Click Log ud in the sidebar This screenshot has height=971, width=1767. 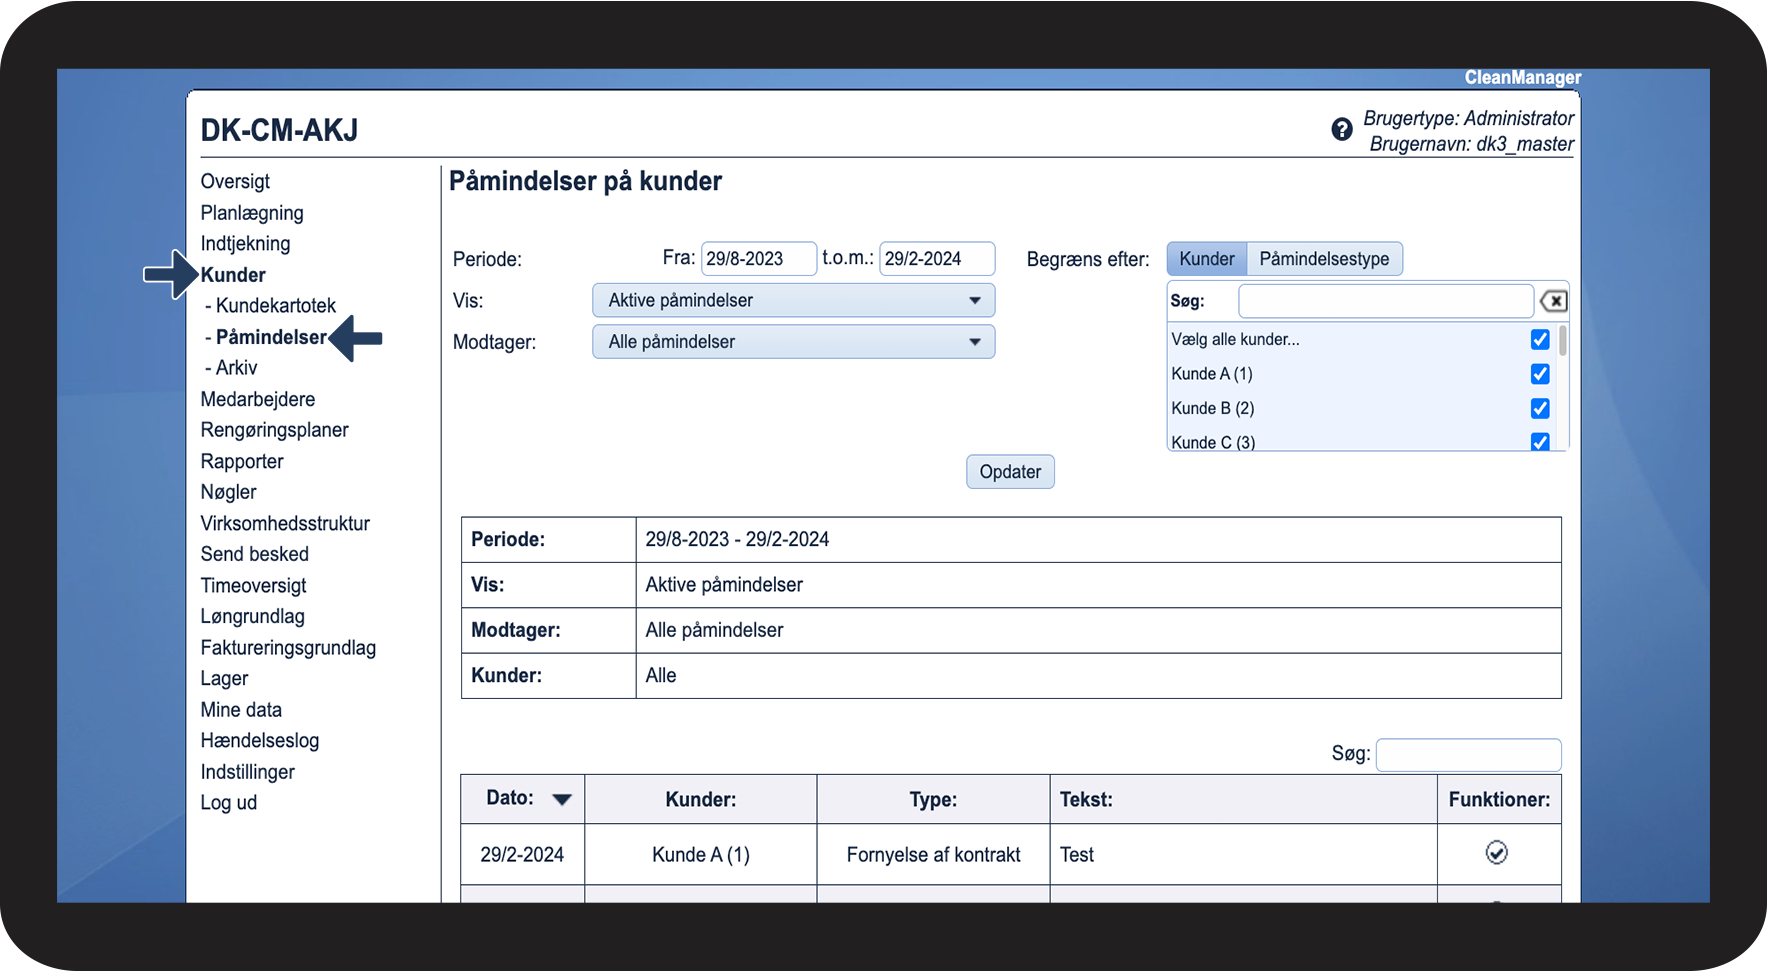coord(229,803)
